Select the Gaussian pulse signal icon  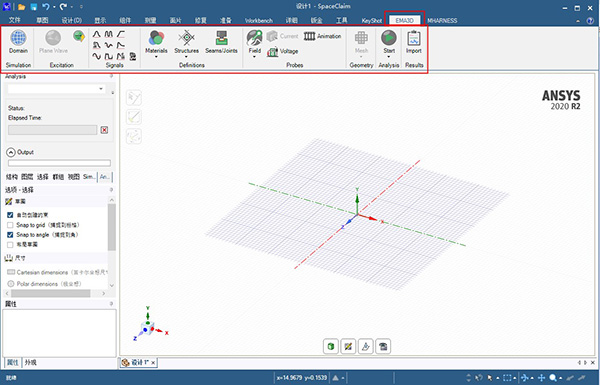pyautogui.click(x=97, y=34)
